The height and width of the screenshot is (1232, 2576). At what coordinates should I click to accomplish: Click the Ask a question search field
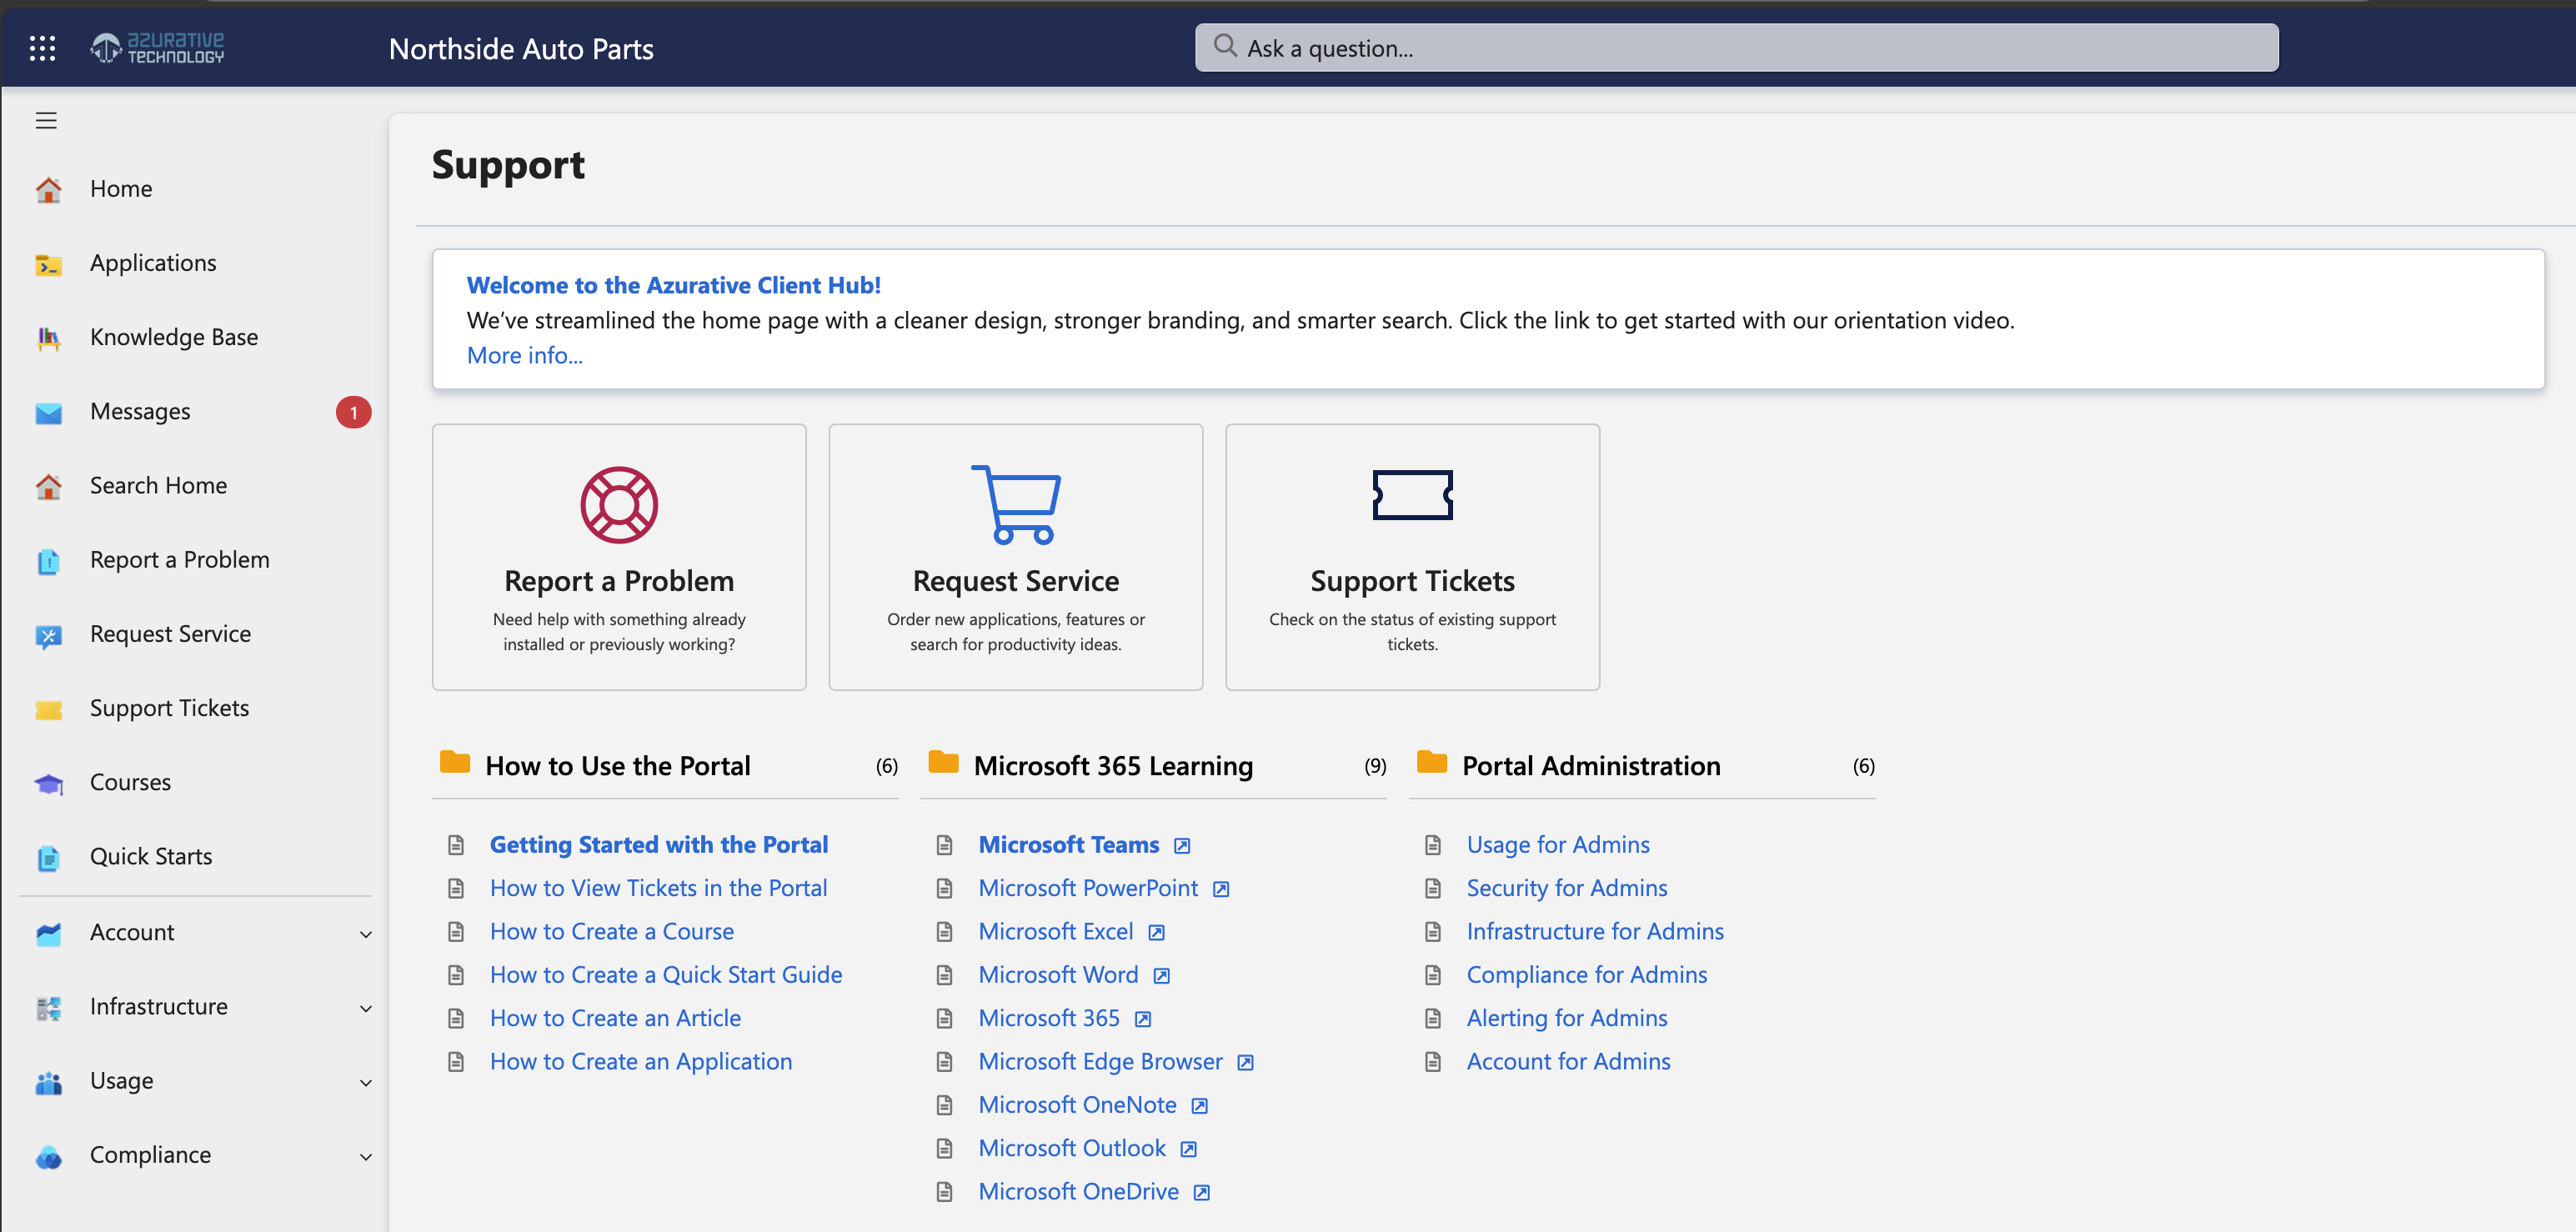coord(1735,47)
